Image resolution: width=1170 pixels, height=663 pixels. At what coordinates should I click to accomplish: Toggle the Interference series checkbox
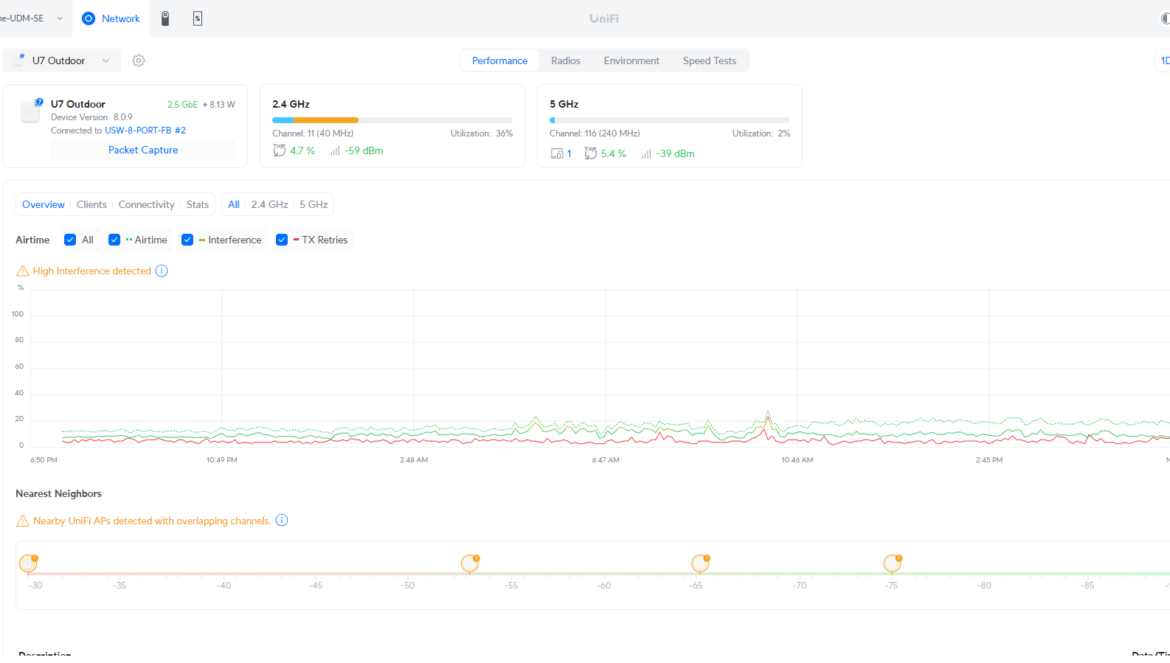coord(187,240)
